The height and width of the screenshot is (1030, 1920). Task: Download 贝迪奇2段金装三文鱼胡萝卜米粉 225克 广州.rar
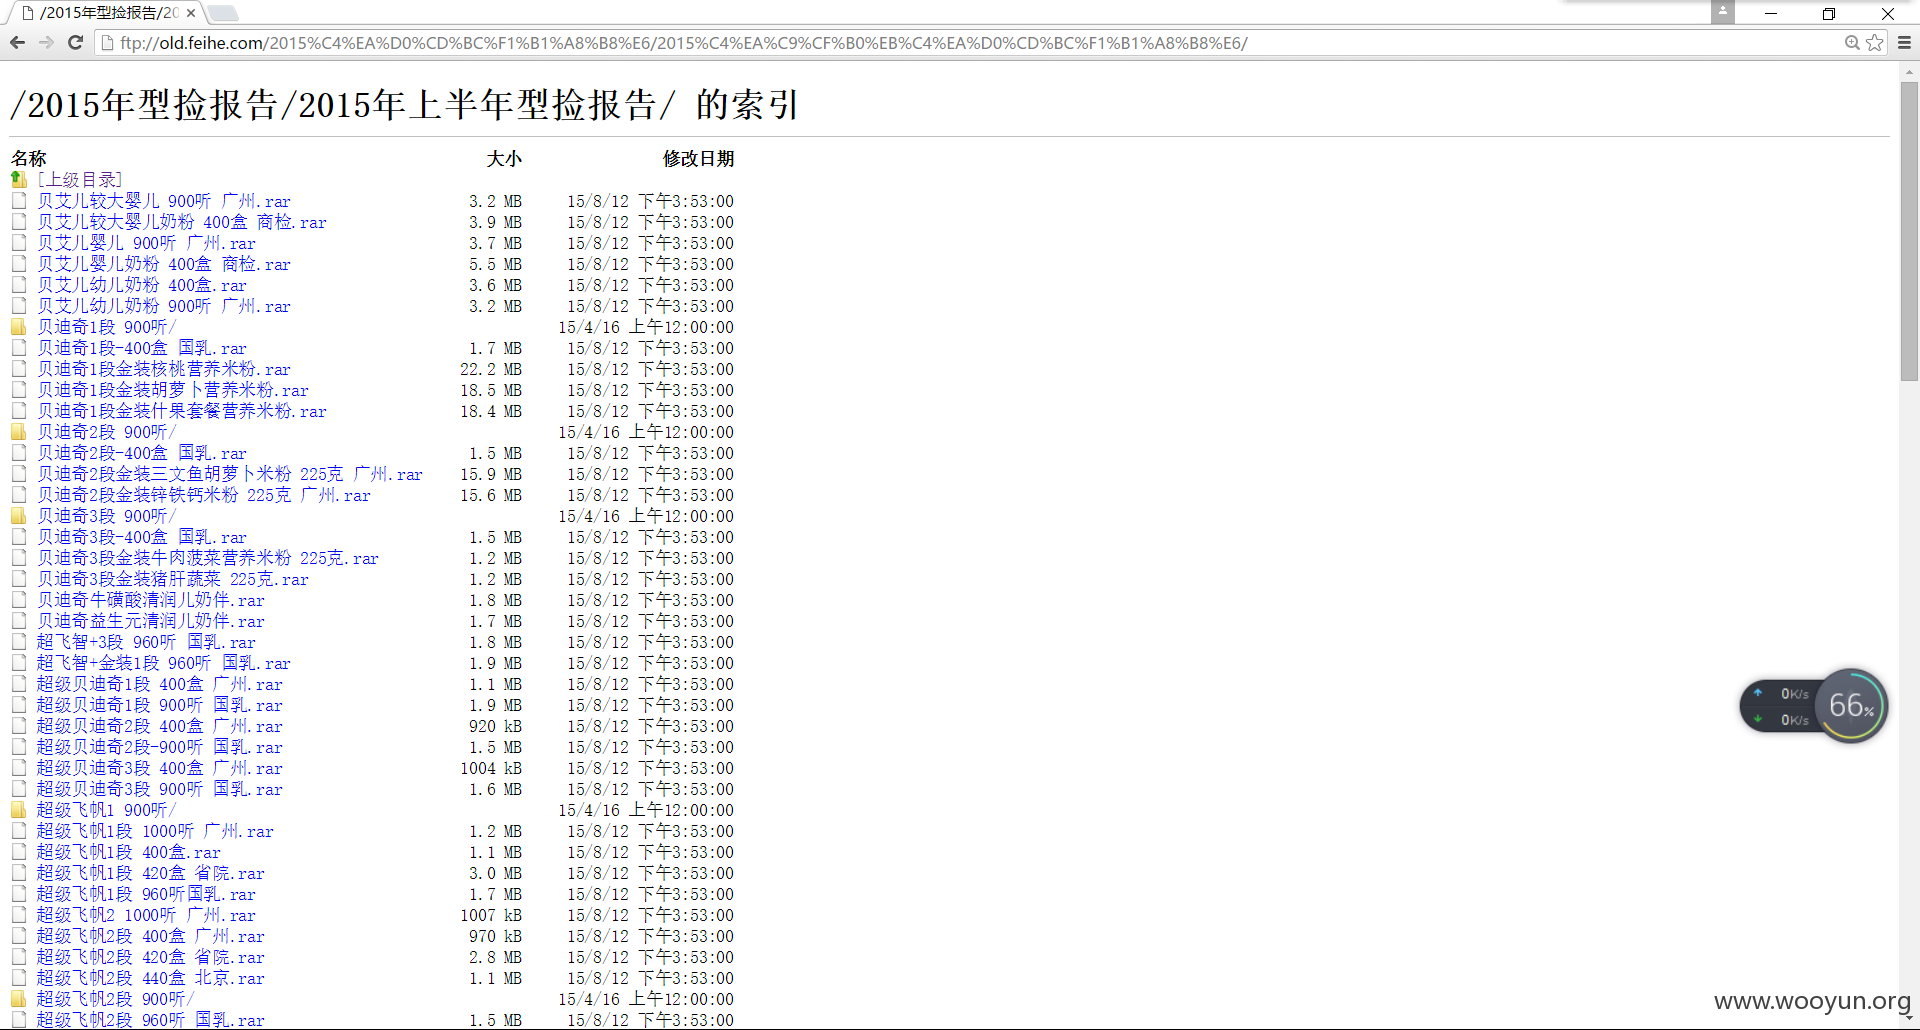tap(230, 474)
